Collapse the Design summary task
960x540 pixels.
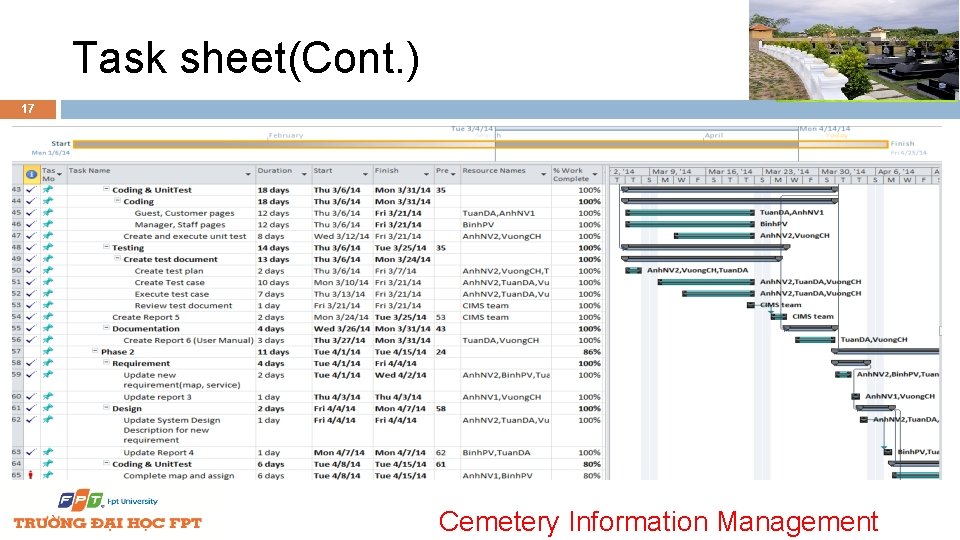point(106,408)
